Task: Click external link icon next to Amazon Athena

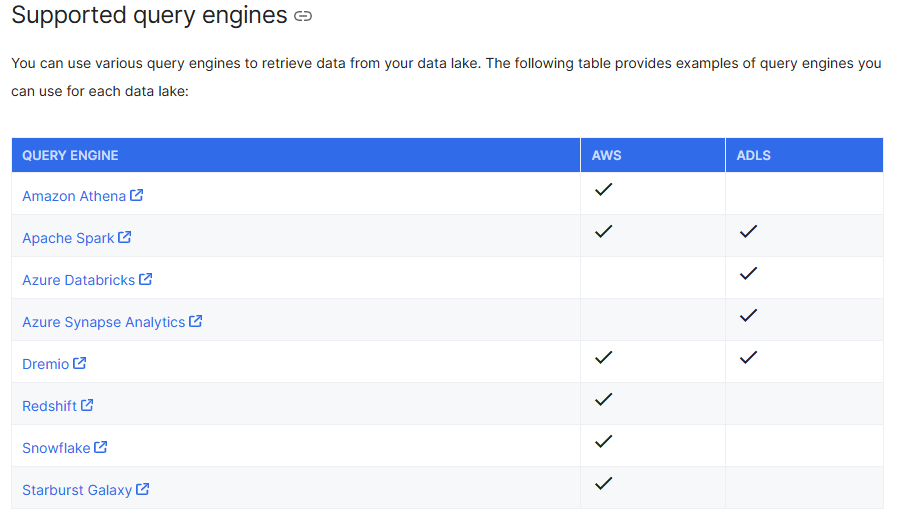Action: pos(137,196)
